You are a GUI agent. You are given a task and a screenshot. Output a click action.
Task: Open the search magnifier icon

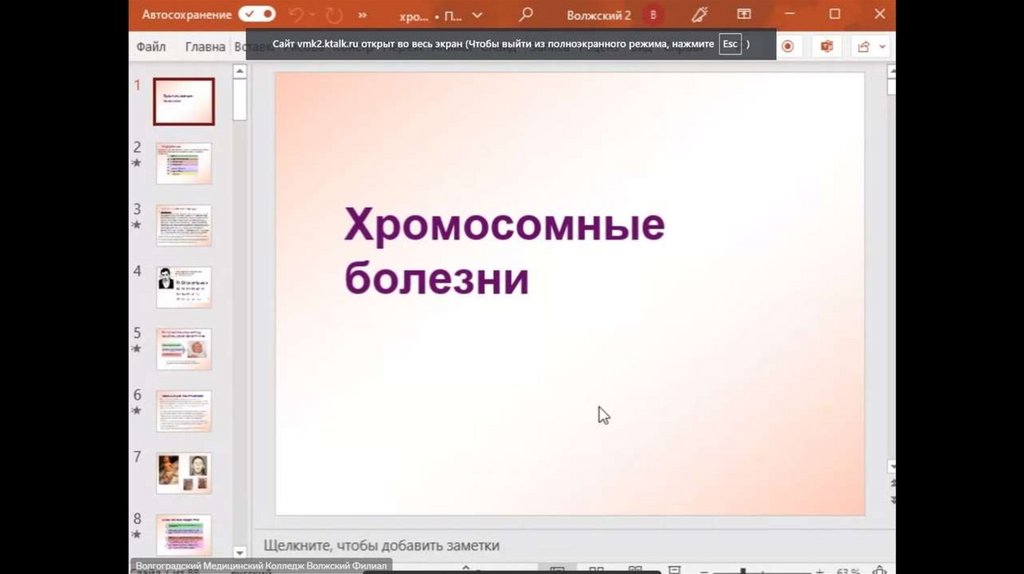click(x=525, y=15)
